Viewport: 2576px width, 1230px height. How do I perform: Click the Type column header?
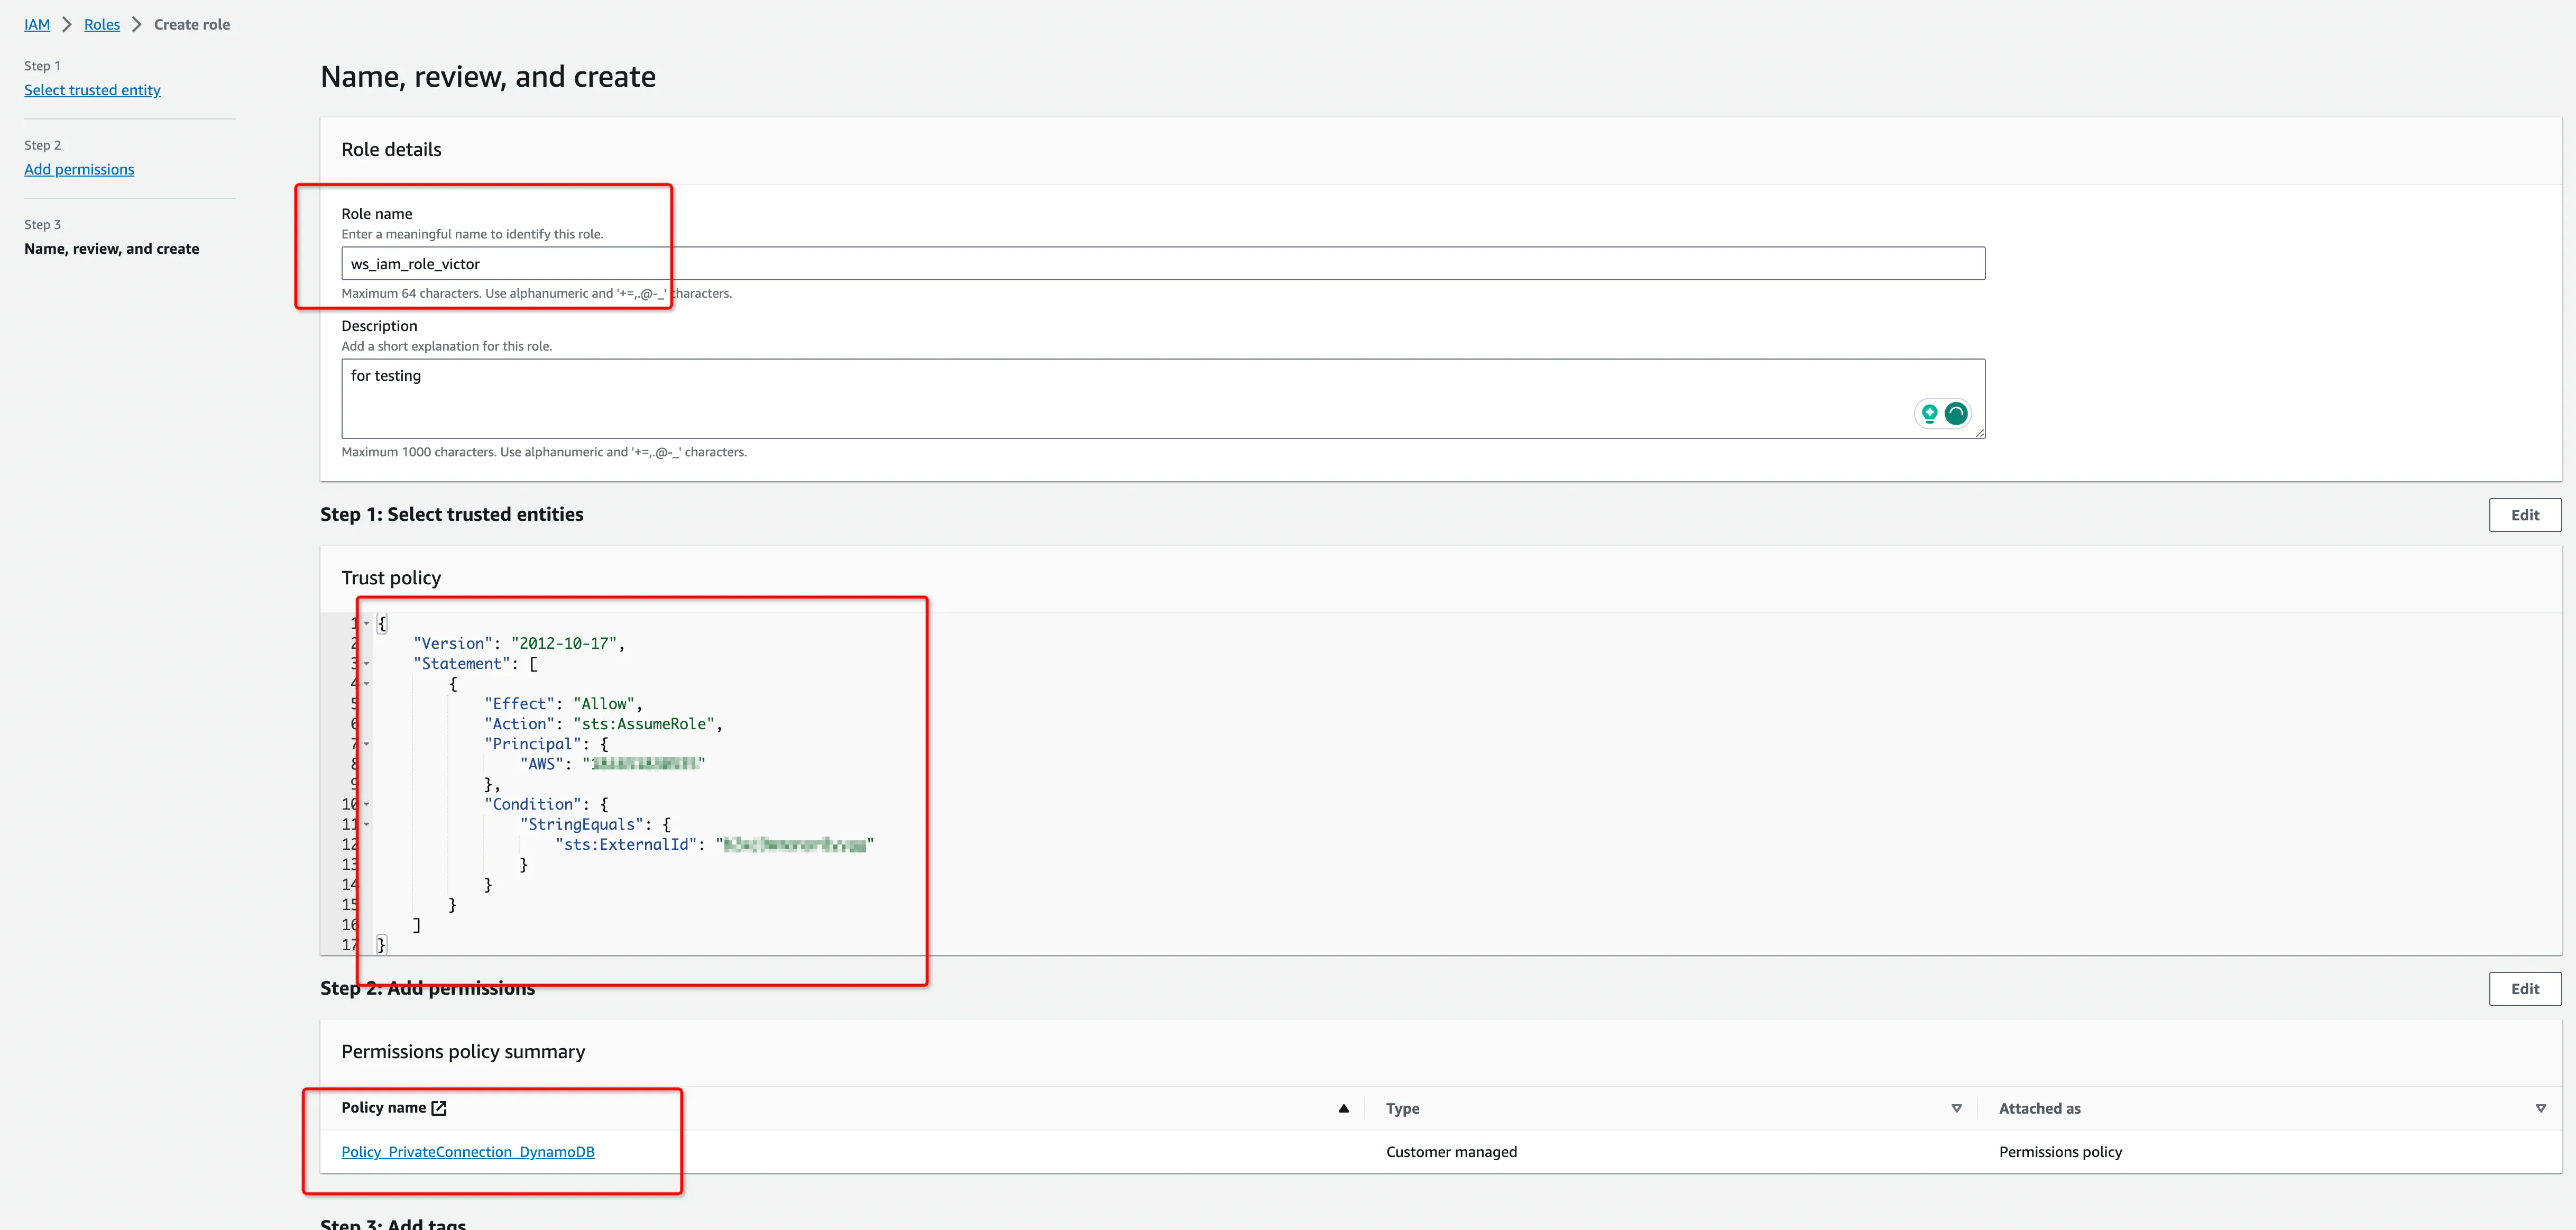tap(1402, 1108)
